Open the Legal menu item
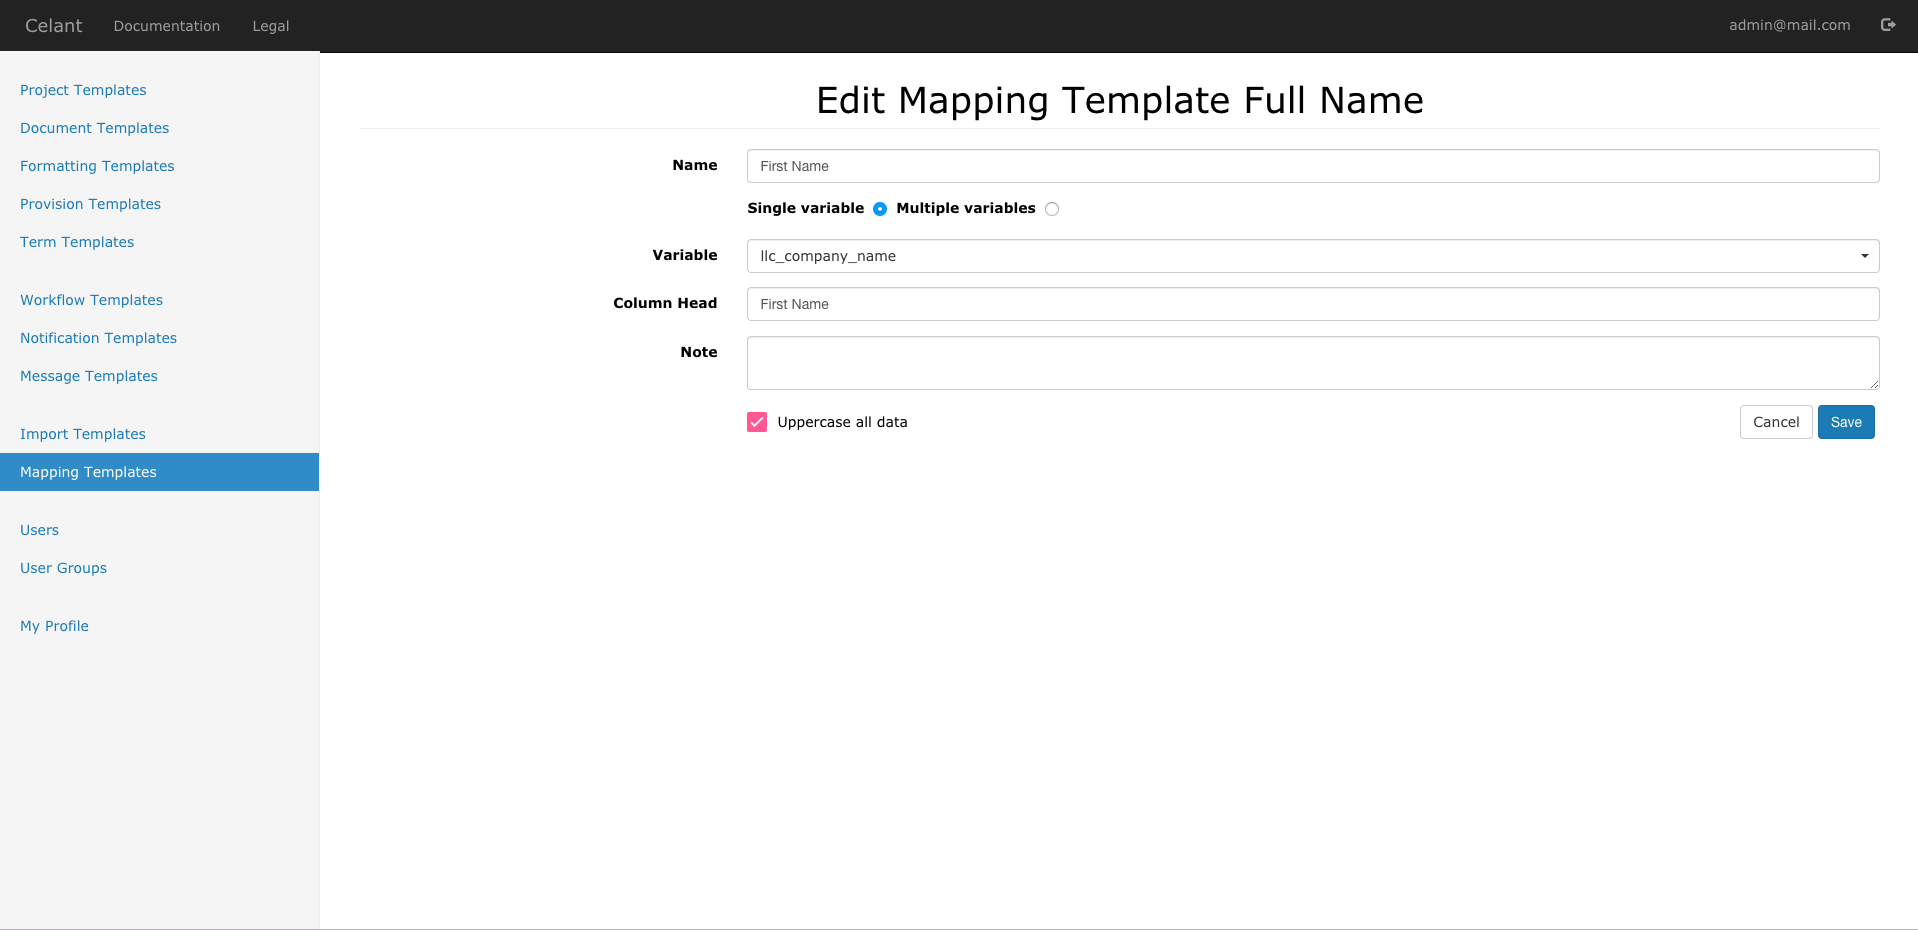 [x=269, y=26]
